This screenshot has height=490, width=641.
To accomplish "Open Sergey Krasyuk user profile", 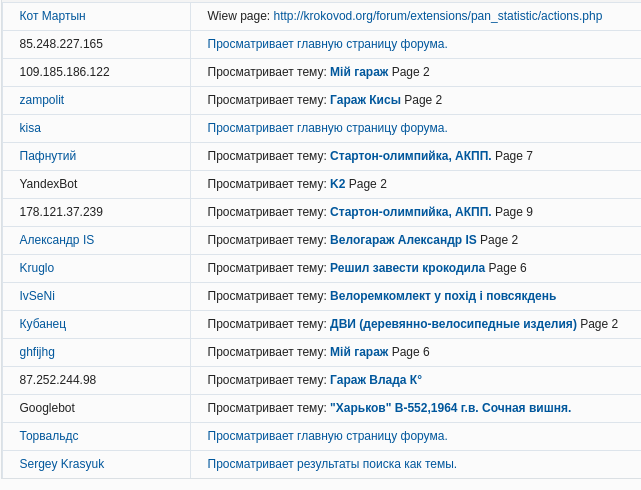I will click(61, 464).
